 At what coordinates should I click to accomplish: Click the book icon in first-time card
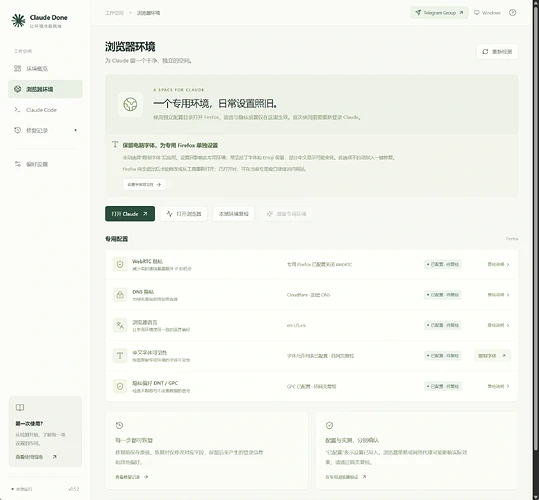[x=20, y=408]
